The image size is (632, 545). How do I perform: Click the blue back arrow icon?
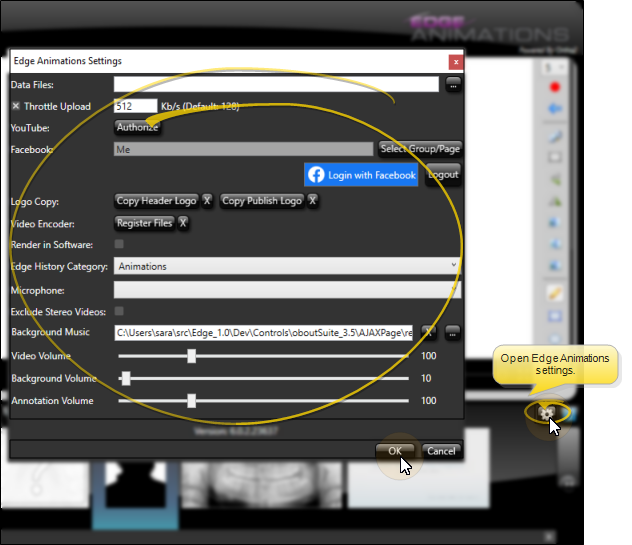[x=554, y=108]
